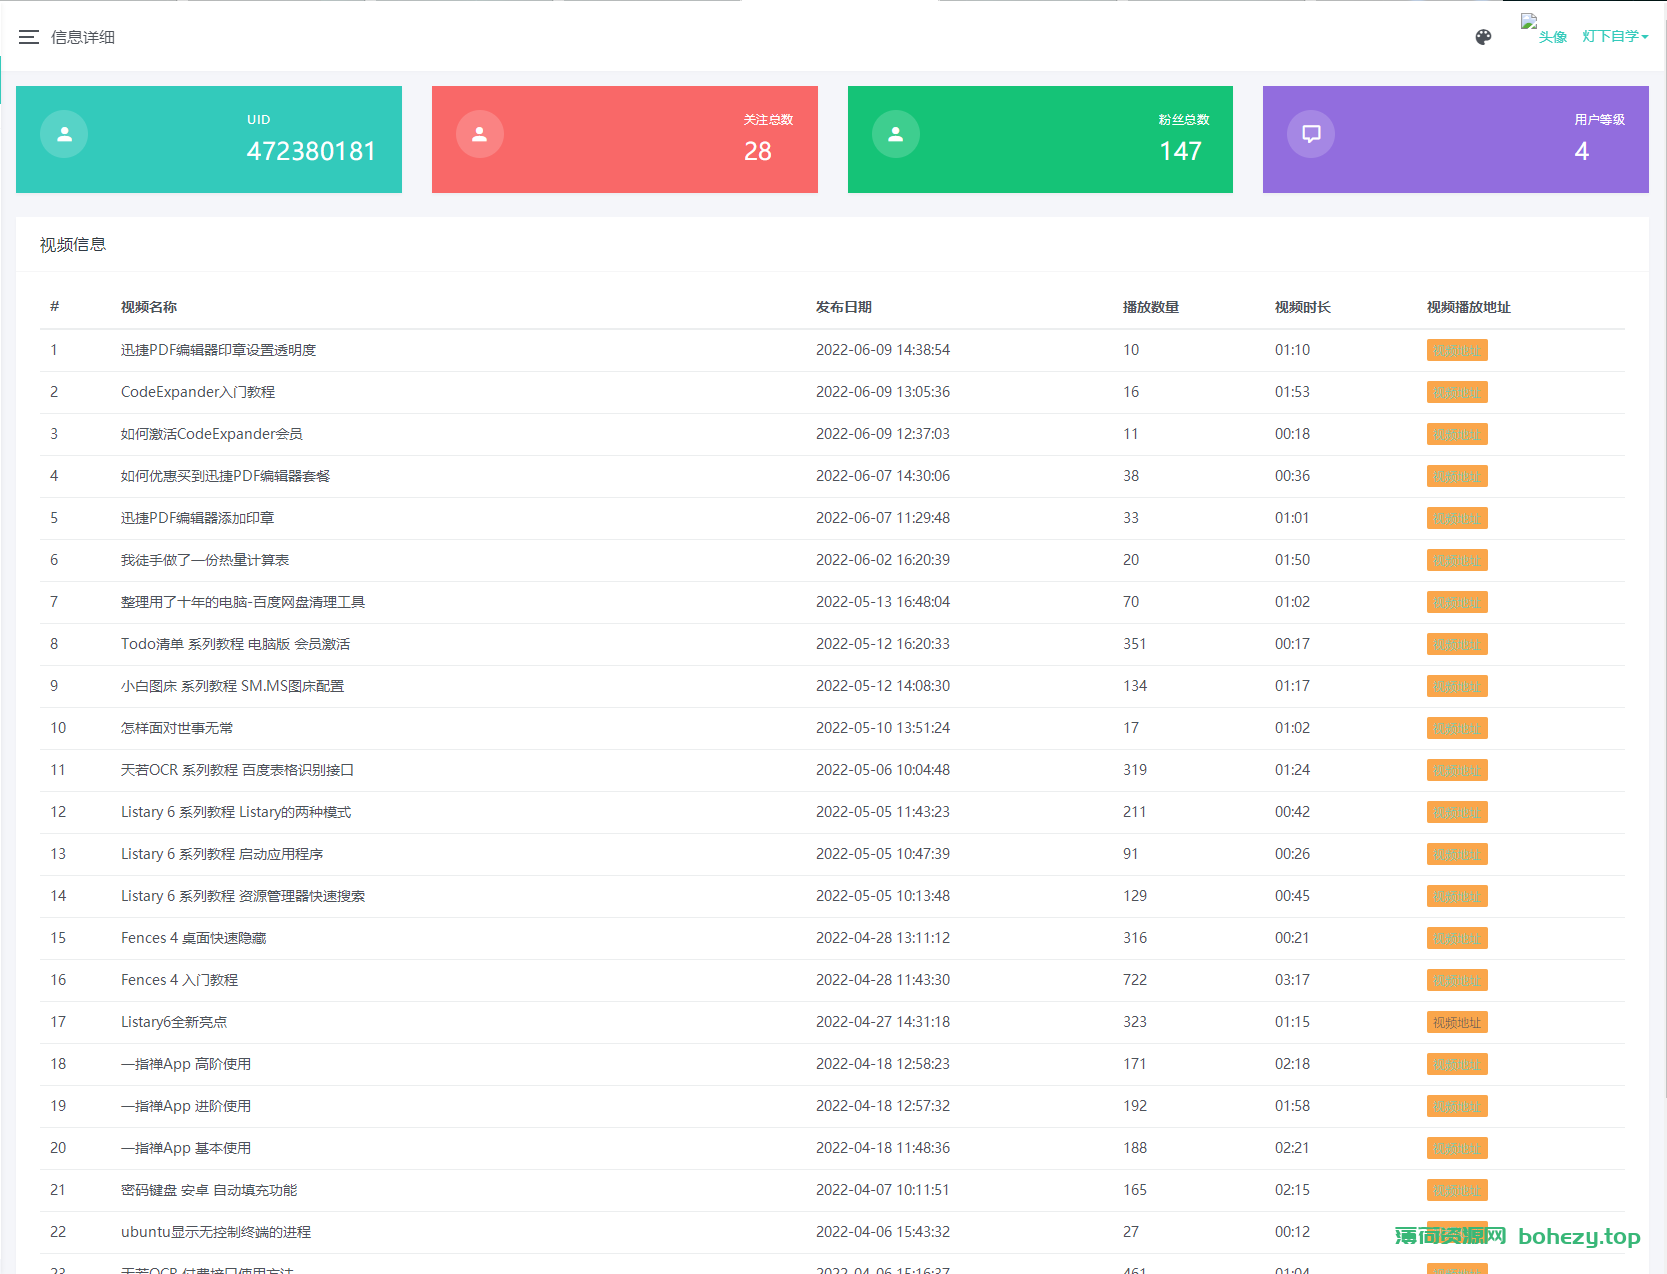
Task: Click the 关注总数 value 28
Action: (758, 151)
